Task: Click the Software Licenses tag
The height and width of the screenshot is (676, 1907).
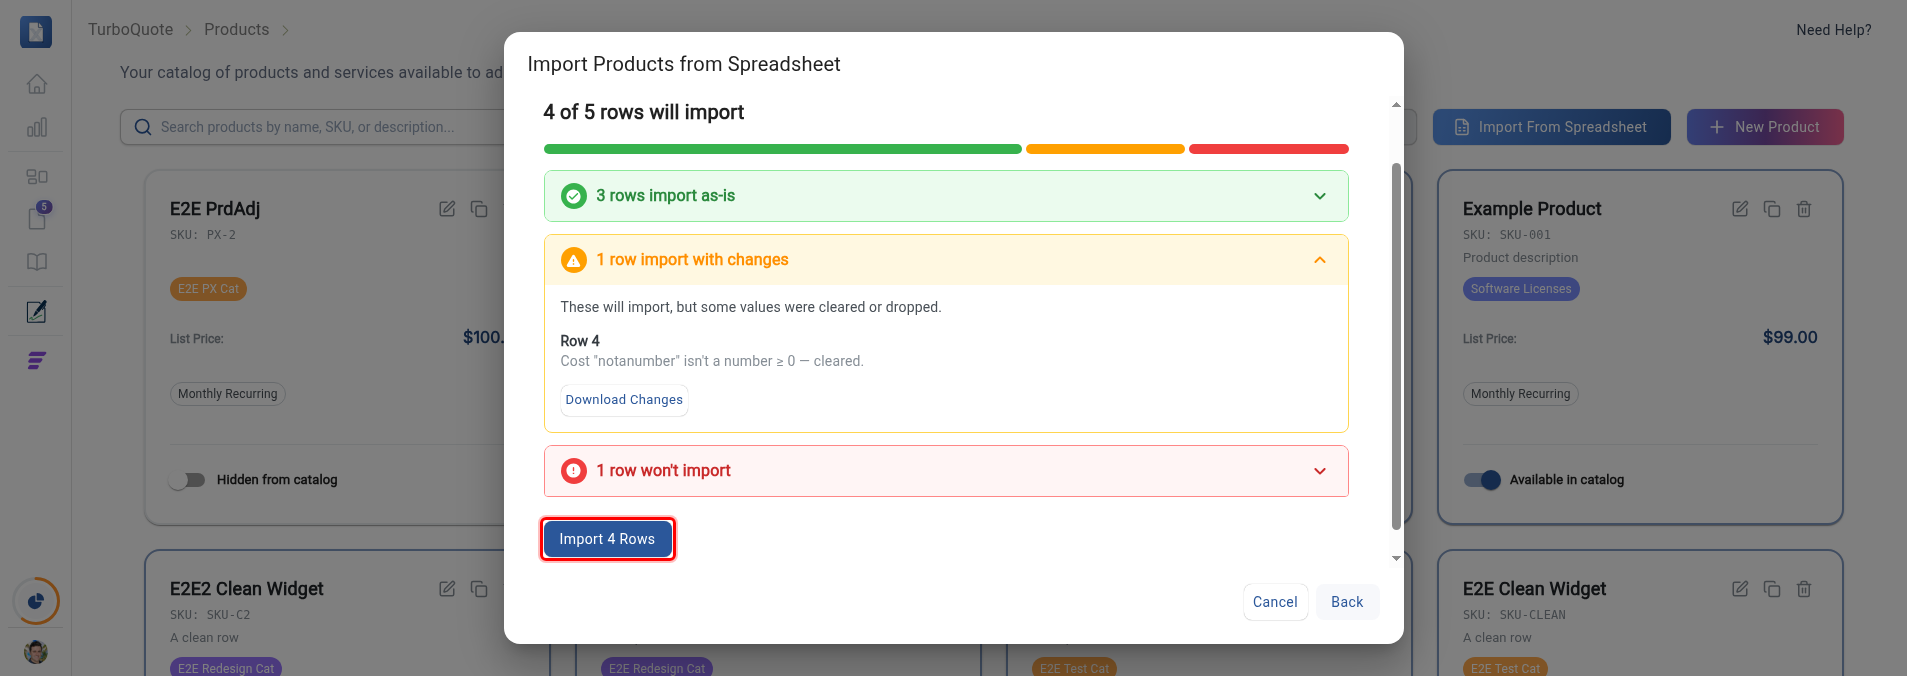Action: click(x=1521, y=289)
